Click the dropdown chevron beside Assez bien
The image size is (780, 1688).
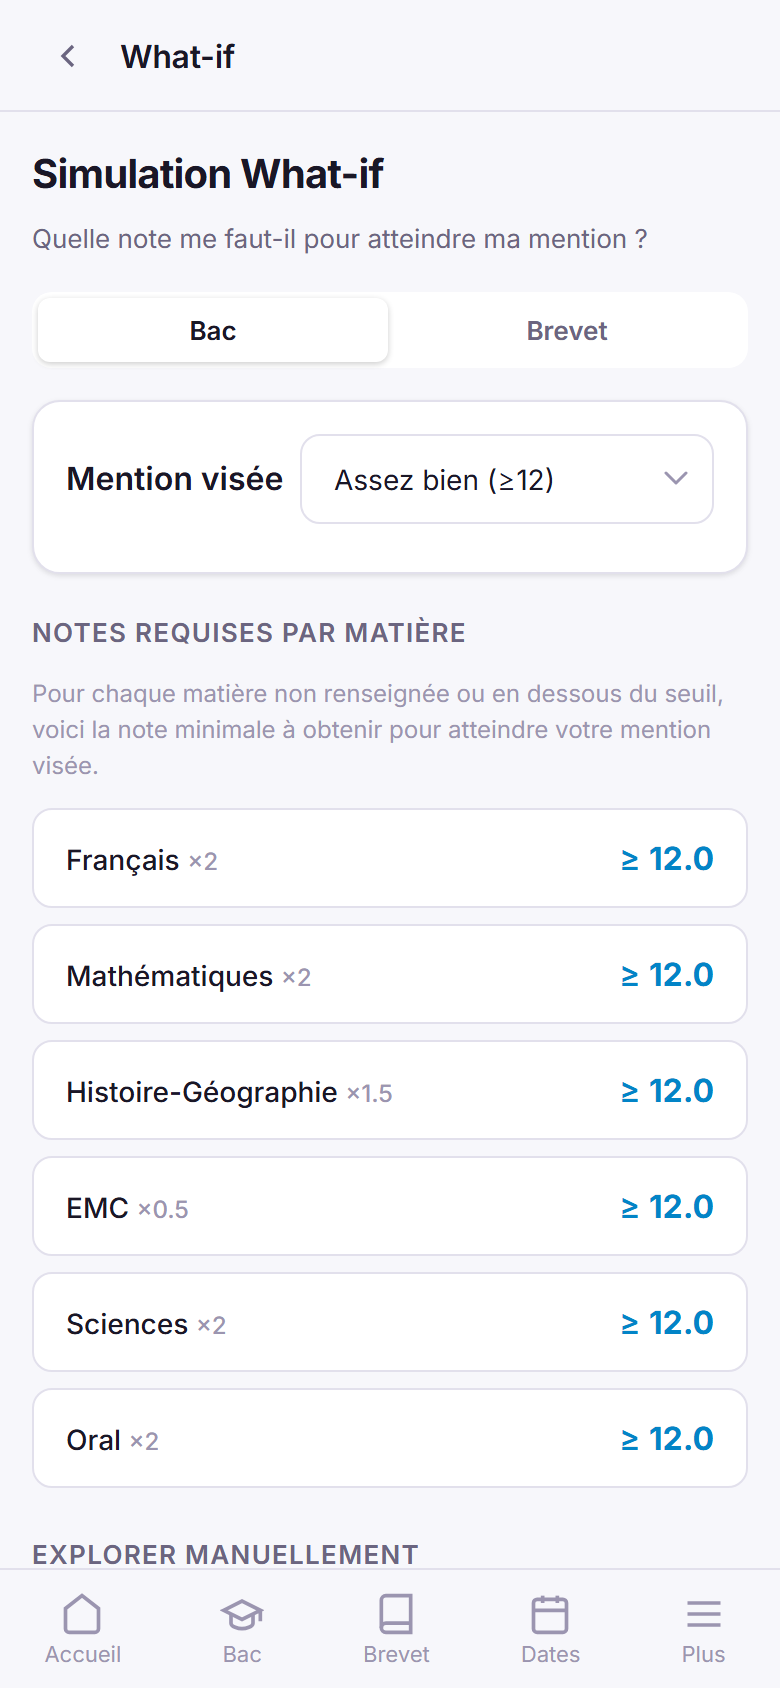676,478
